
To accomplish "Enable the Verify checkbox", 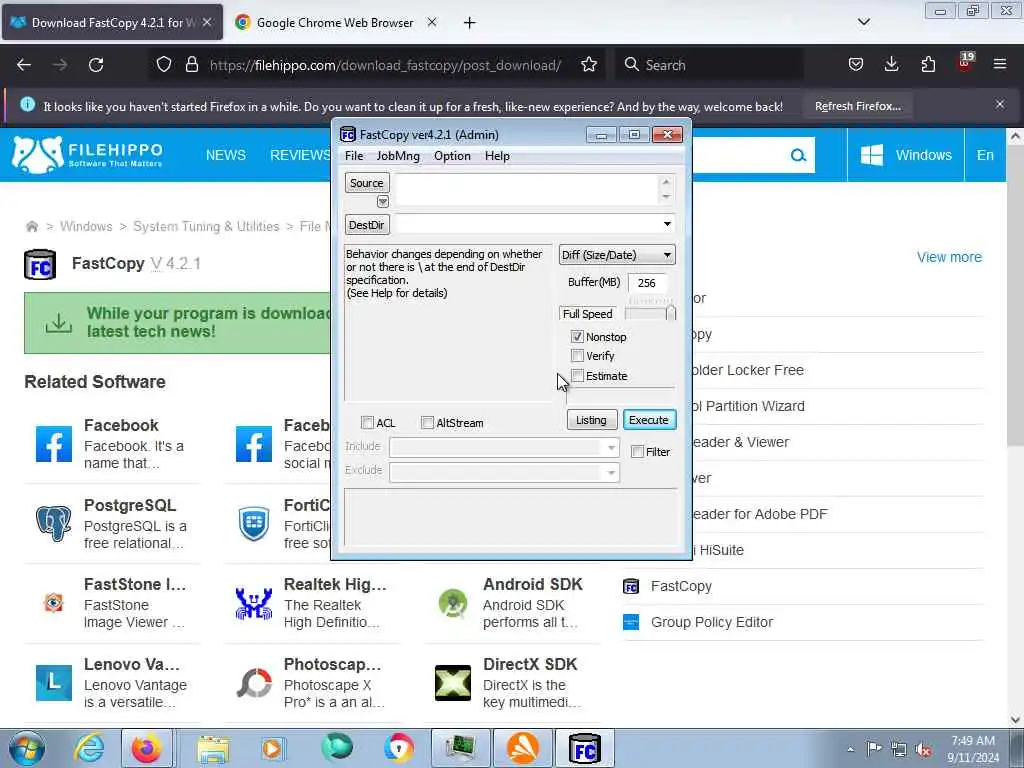I will [x=577, y=355].
